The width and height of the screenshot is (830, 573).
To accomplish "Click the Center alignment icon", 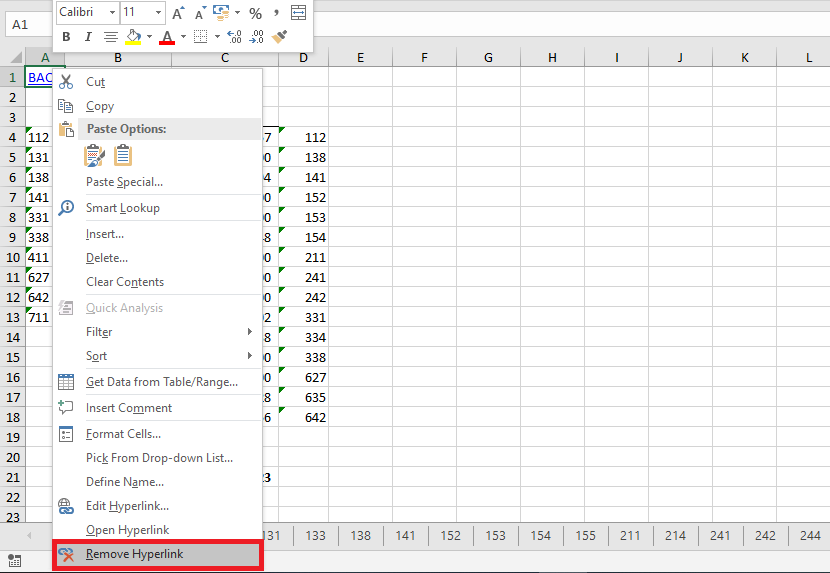I will [x=110, y=37].
